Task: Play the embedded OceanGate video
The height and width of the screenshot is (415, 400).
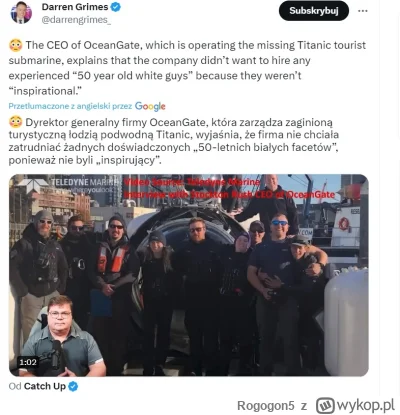Action: click(189, 275)
